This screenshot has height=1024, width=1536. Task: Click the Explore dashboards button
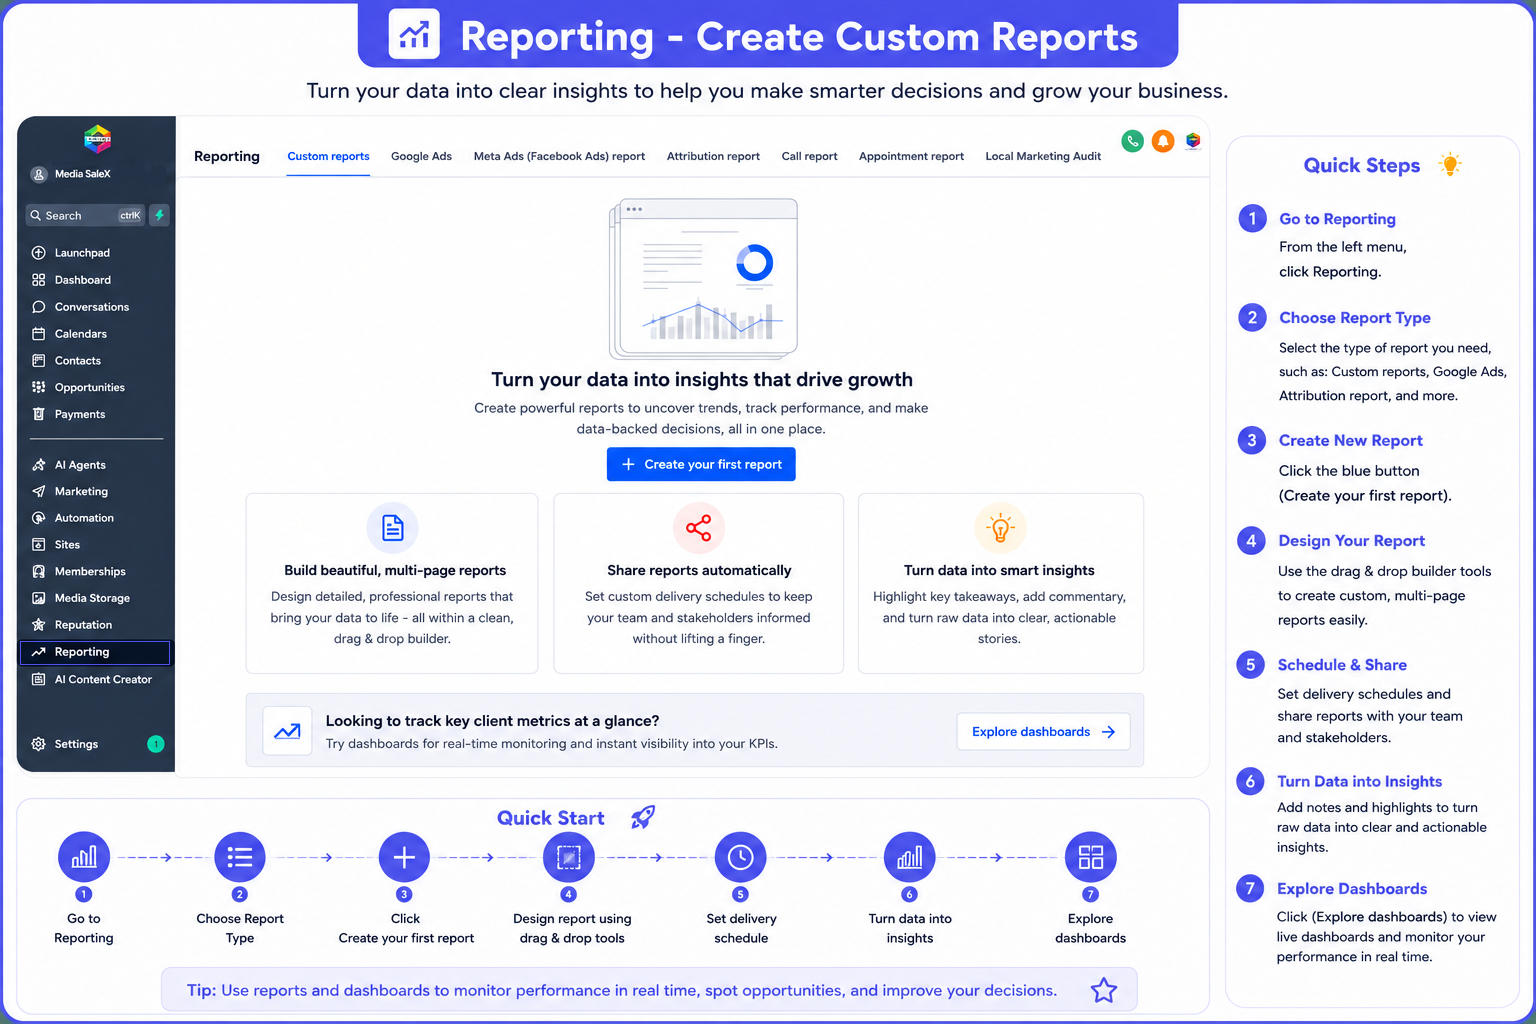coord(1043,732)
